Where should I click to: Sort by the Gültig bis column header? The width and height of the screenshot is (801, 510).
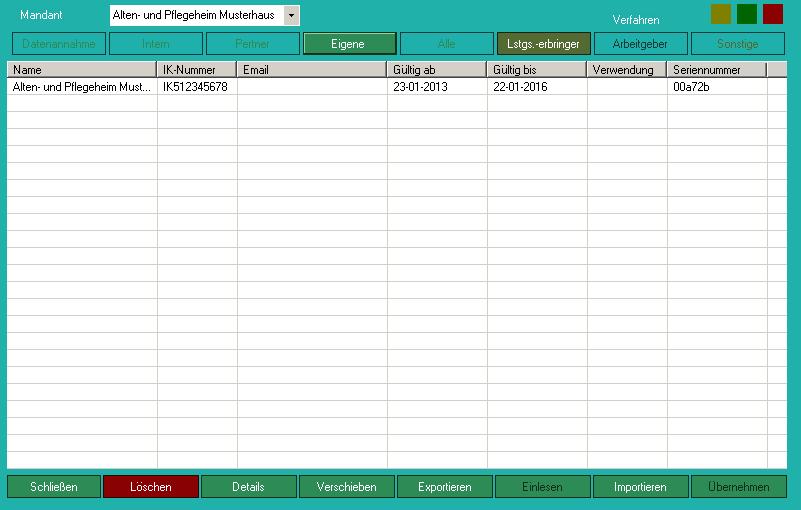(536, 69)
